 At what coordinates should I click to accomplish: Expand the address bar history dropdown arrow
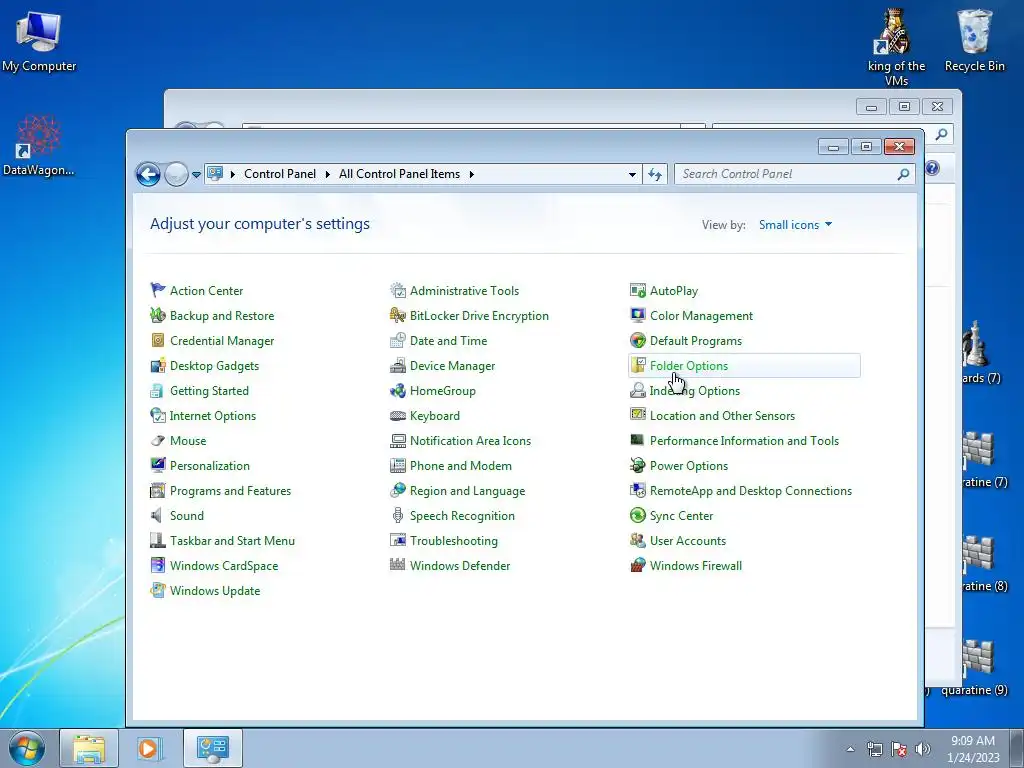click(x=632, y=174)
